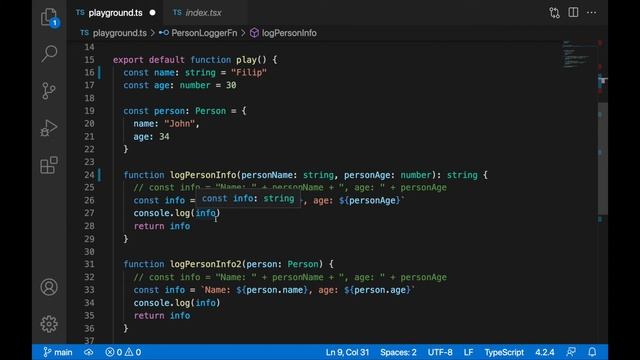Click the number 30 on line 17

(231, 85)
